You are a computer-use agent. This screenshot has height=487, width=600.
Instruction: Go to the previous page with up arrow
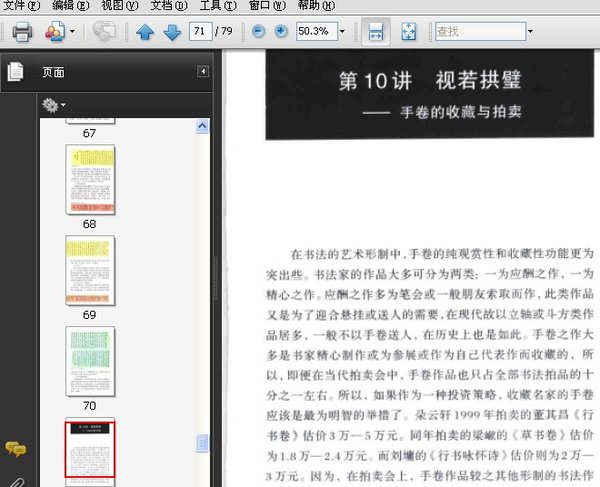[x=145, y=32]
